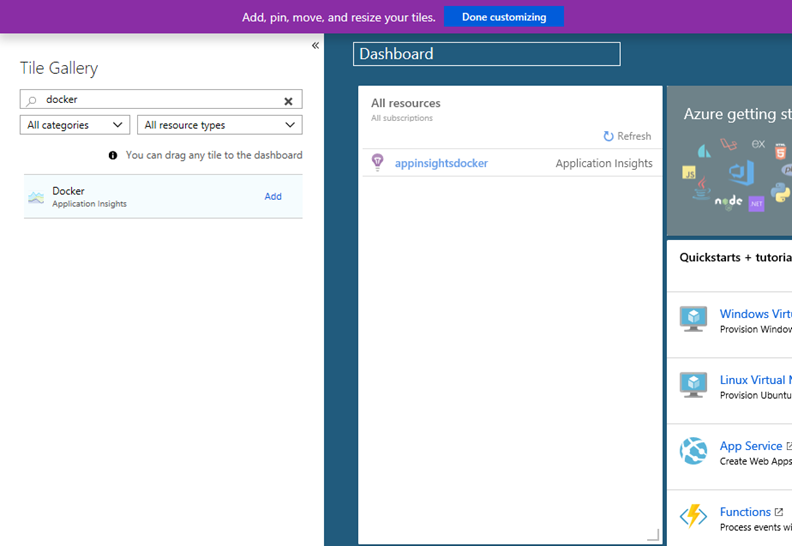
Task: Click the .NET badge in Azure tile
Action: coord(756,204)
